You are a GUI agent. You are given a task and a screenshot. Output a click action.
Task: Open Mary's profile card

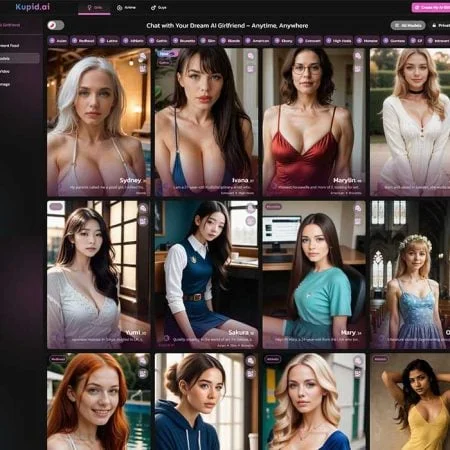pyautogui.click(x=314, y=275)
